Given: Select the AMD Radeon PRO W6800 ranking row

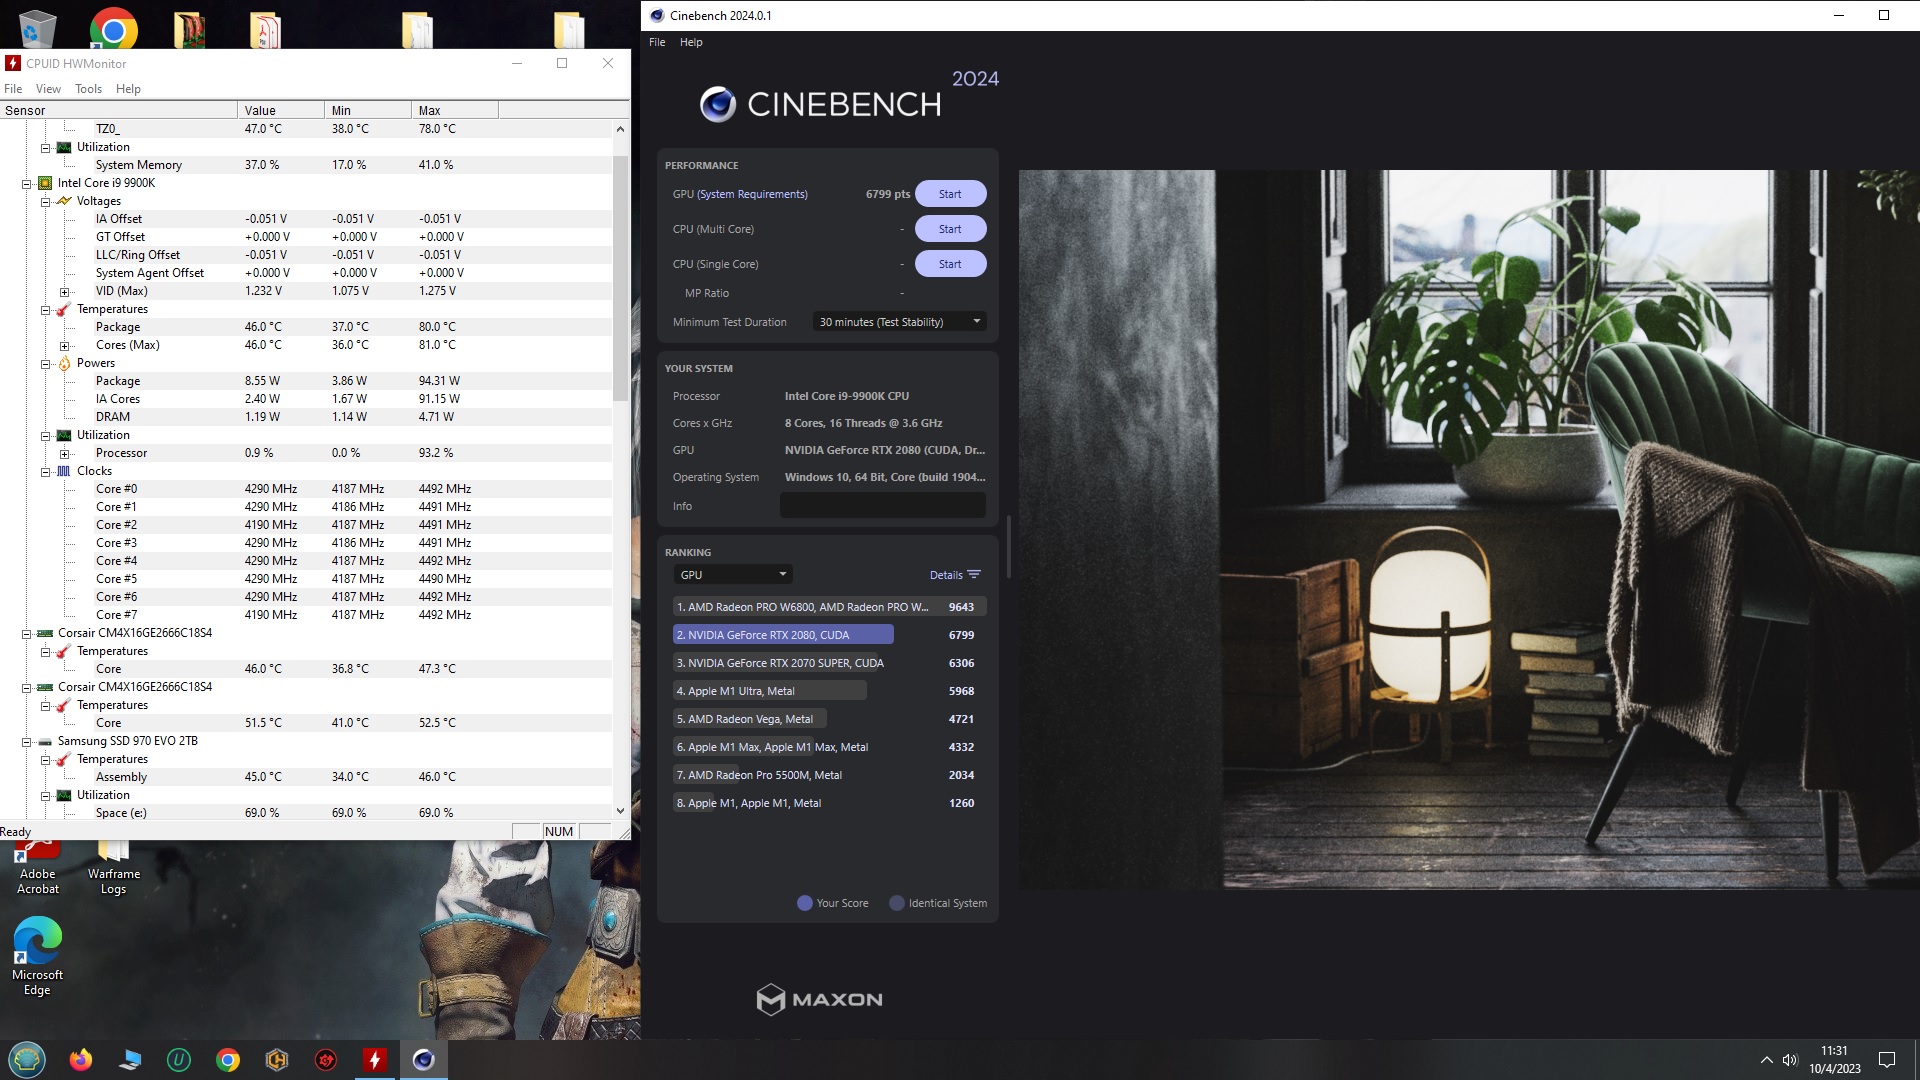Looking at the screenshot, I should 828,607.
